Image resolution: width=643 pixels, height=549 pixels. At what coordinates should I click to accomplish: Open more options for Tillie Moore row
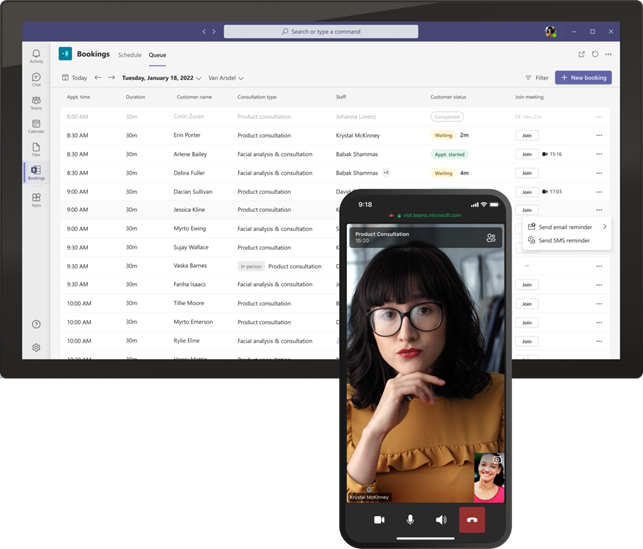(599, 304)
